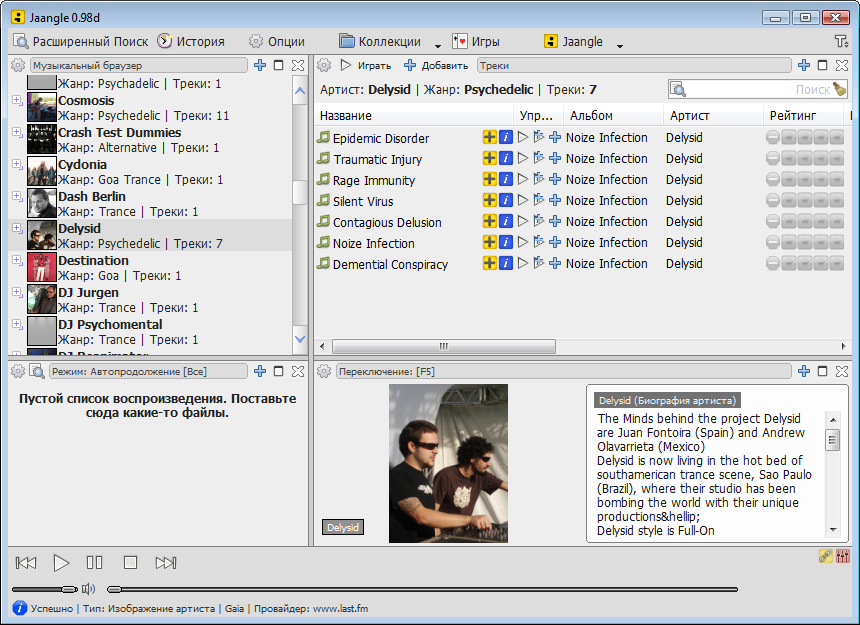Close the playlist pane with its X icon
Screen dimensions: 860x625
point(298,371)
